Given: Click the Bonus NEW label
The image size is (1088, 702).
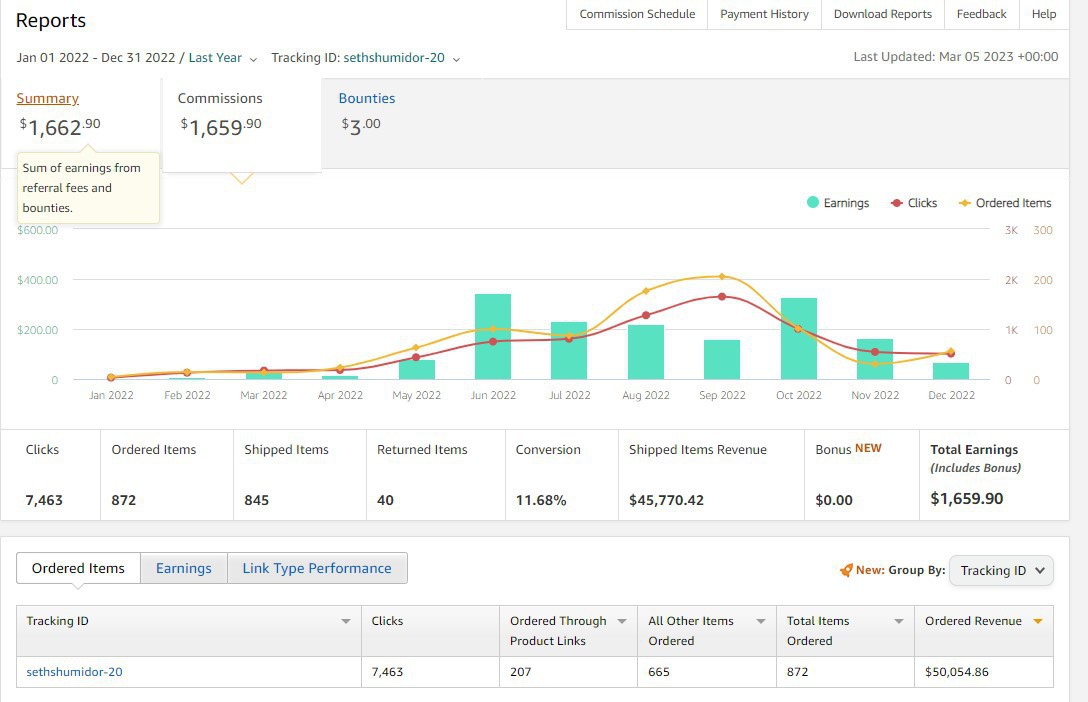Looking at the screenshot, I should tap(848, 449).
